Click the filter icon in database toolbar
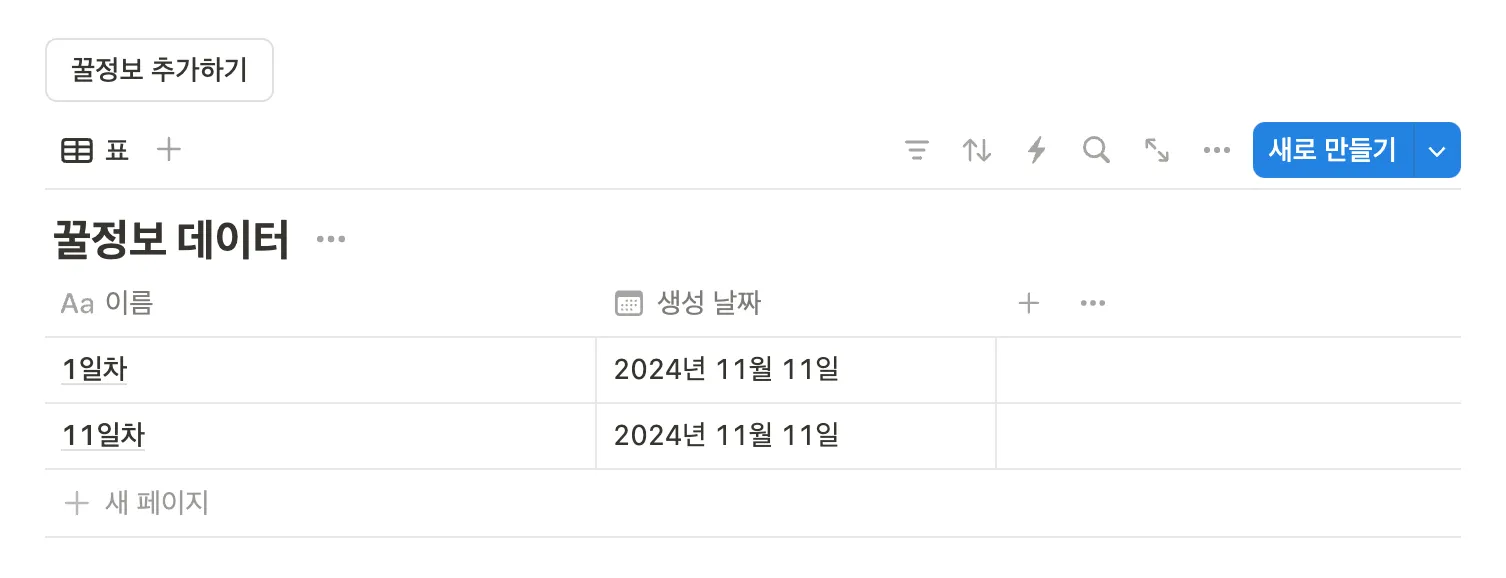This screenshot has height=578, width=1506. (917, 151)
